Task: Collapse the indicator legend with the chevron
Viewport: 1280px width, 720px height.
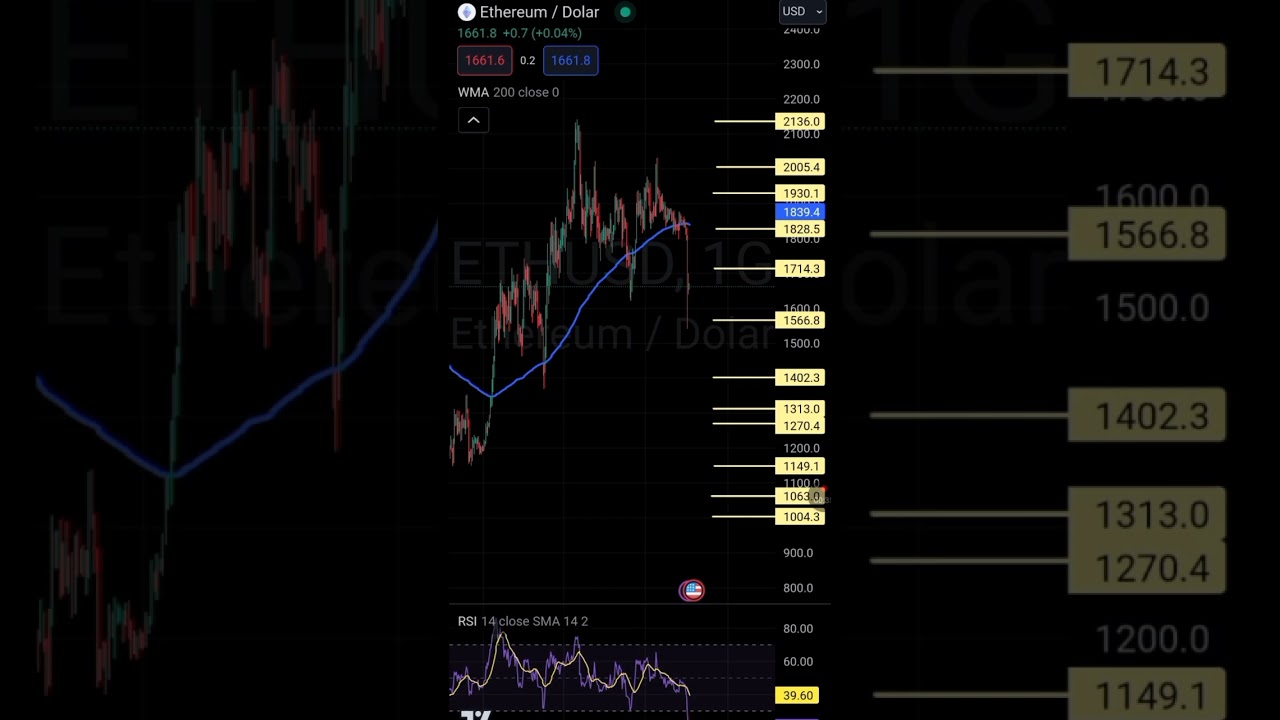Action: 474,120
